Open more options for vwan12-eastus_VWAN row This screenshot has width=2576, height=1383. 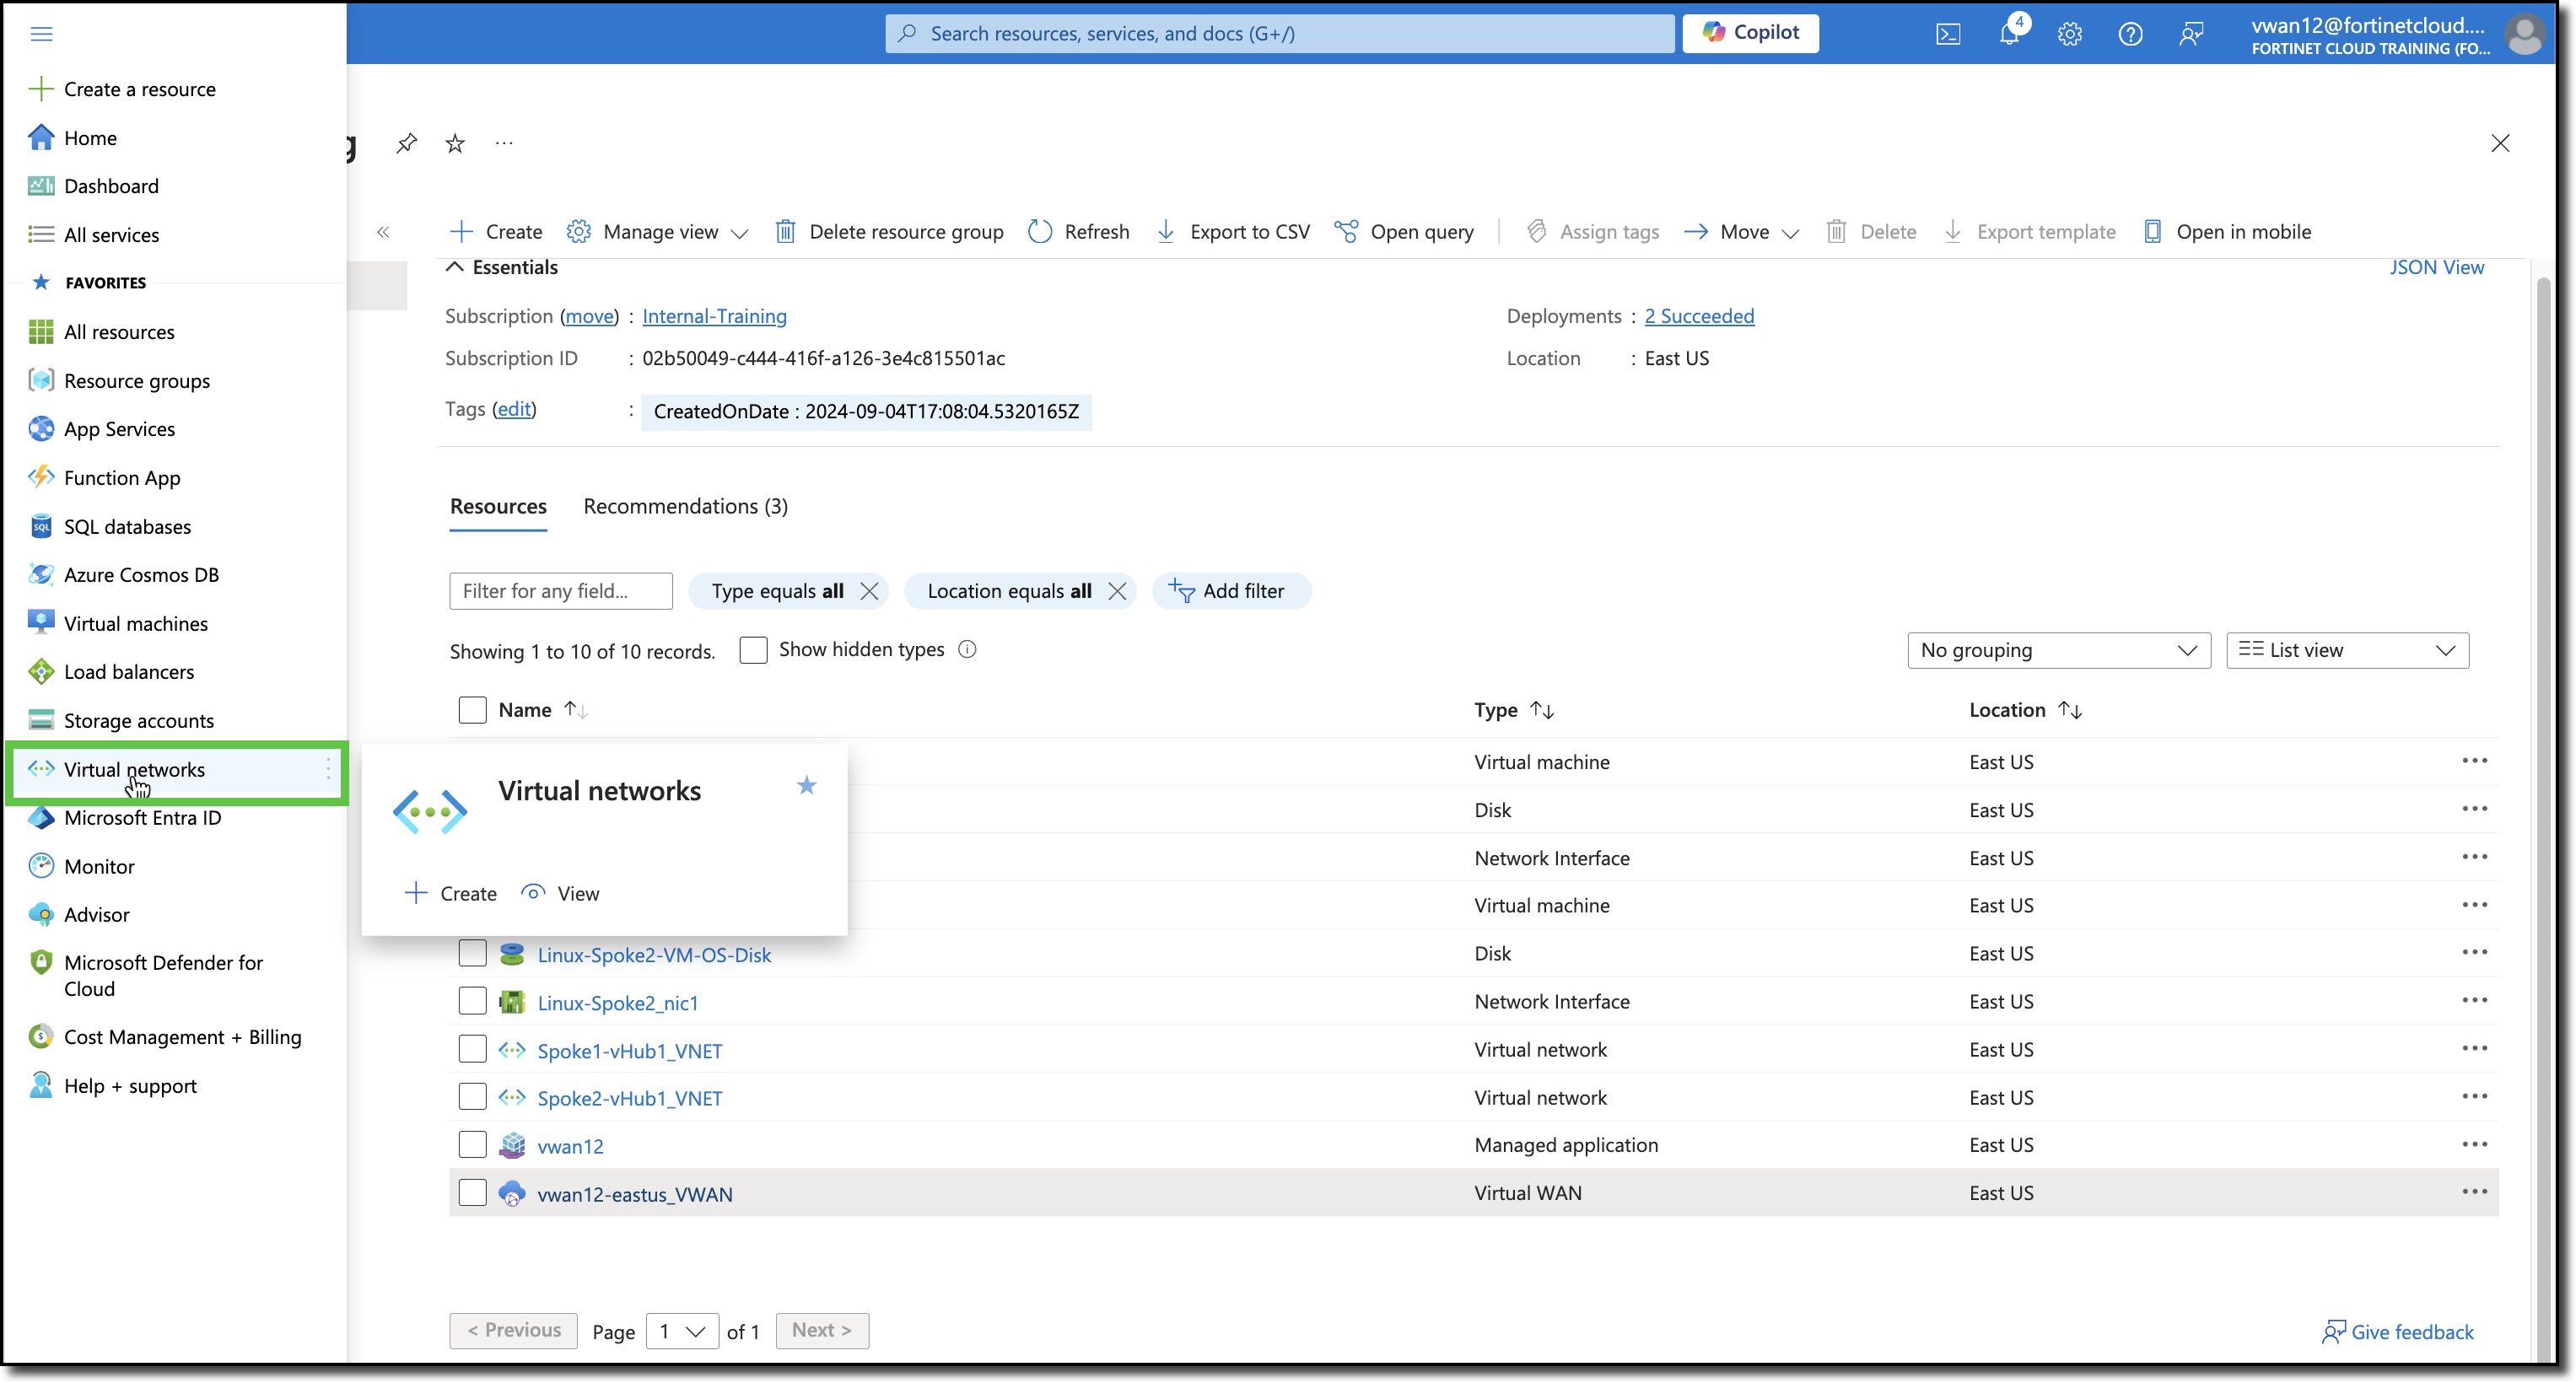tap(2474, 1192)
